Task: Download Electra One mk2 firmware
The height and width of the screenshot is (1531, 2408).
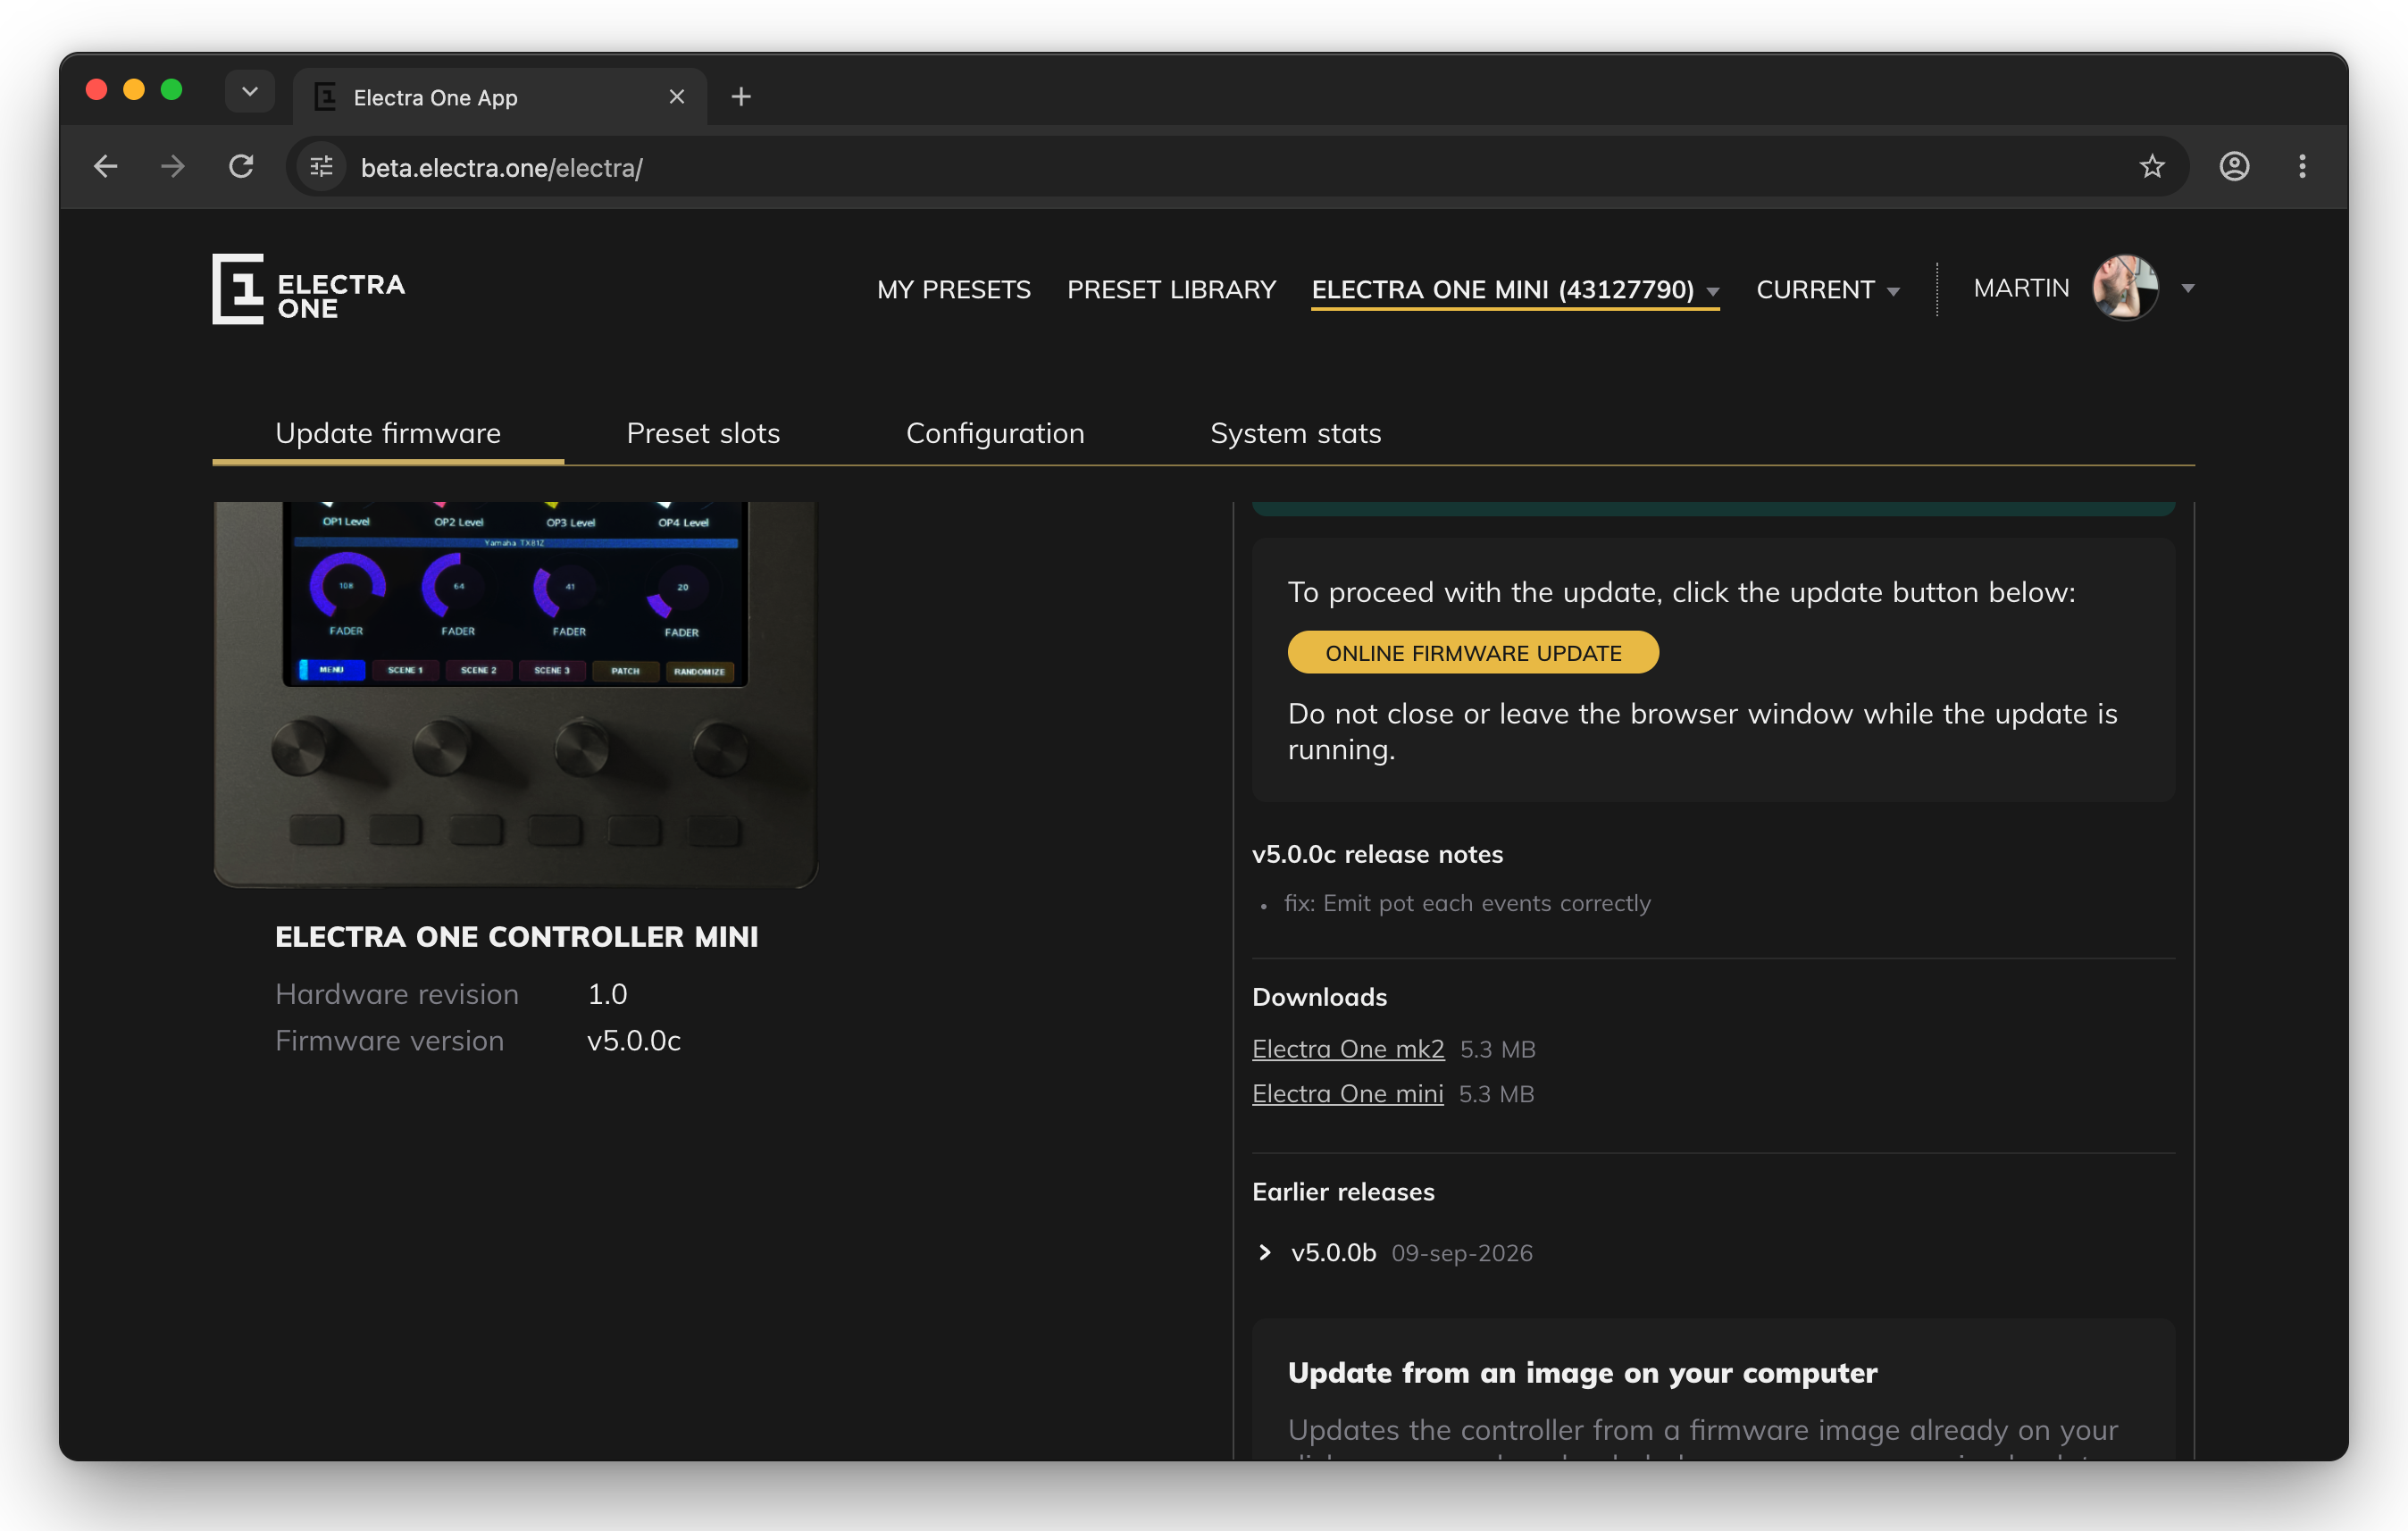Action: click(x=1348, y=1049)
